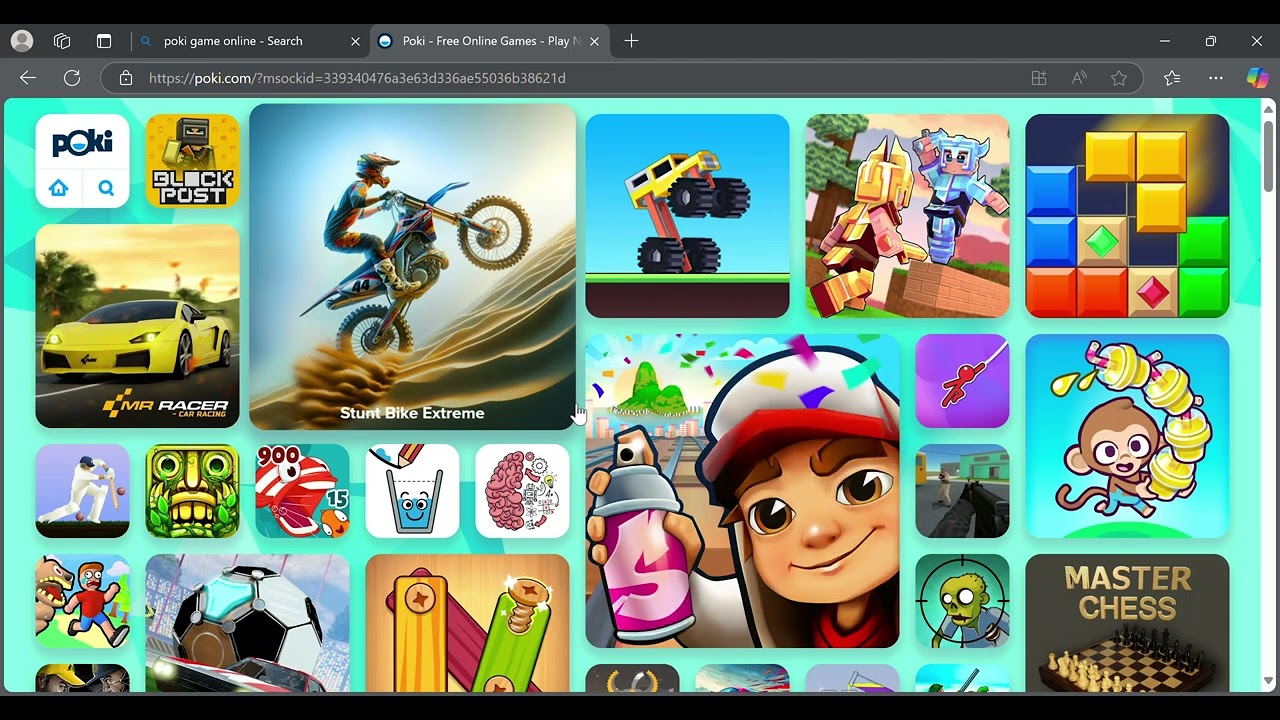Open the Copilot icon
The width and height of the screenshot is (1280, 720).
pos(1257,78)
